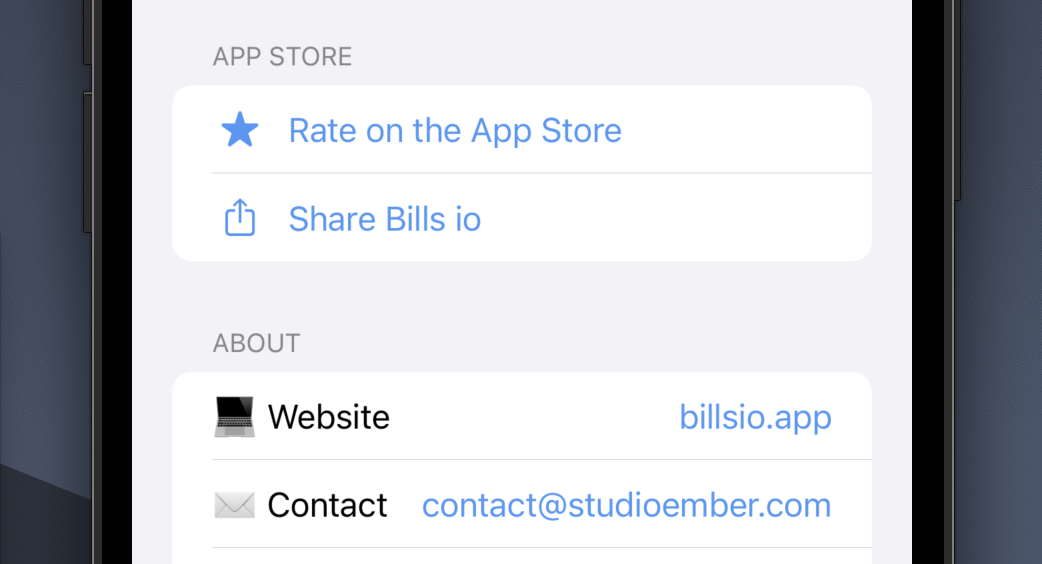Open the billsio.app website link
The image size is (1042, 564).
755,416
